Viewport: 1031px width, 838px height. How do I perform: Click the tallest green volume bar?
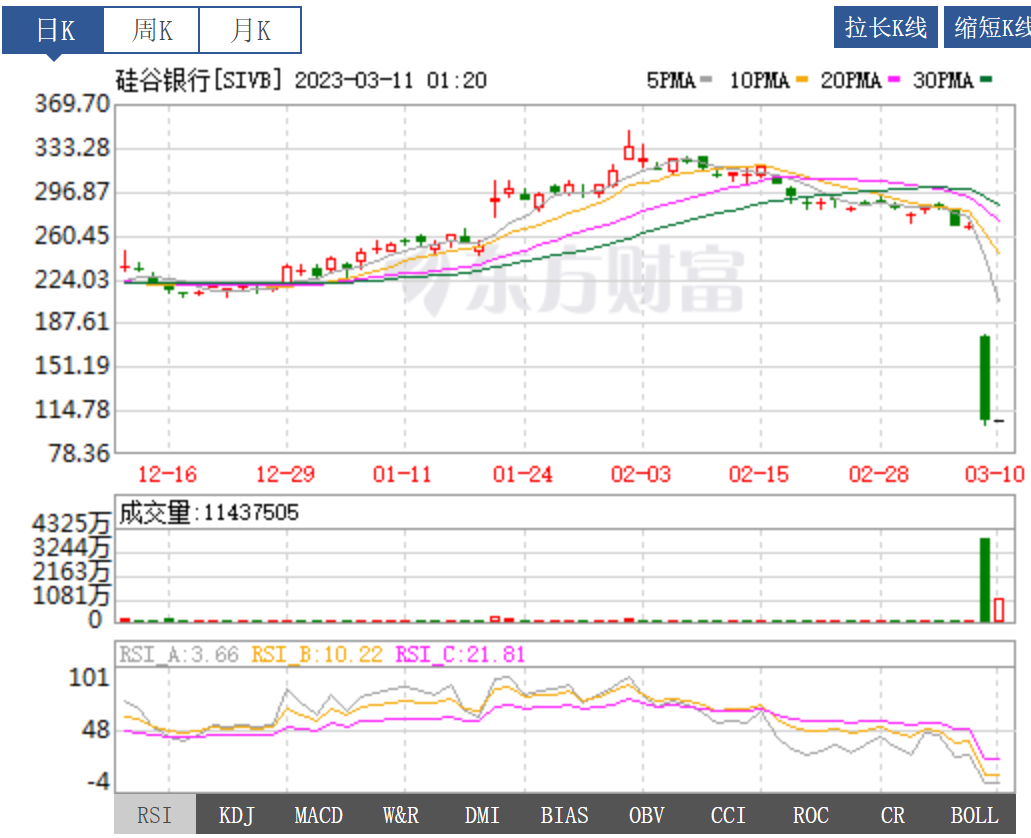[x=984, y=580]
